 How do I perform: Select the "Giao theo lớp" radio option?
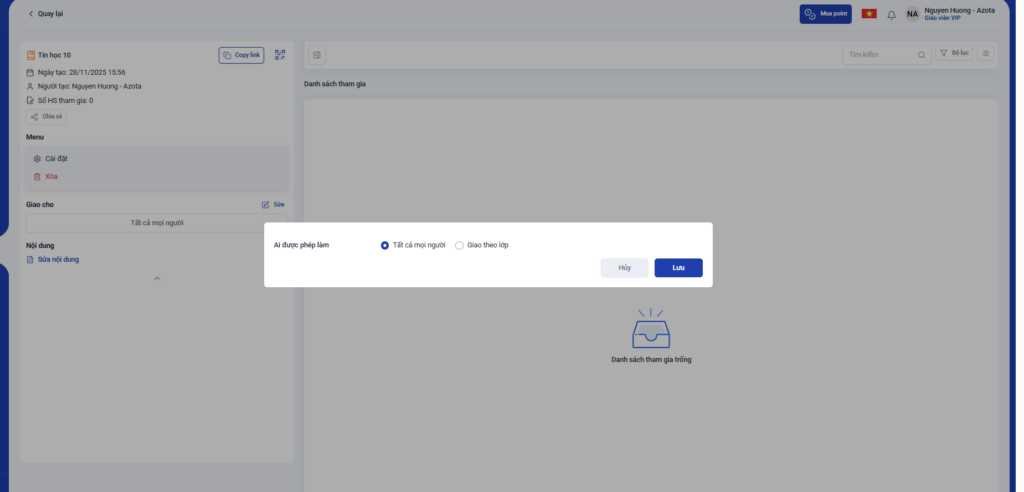[460, 245]
